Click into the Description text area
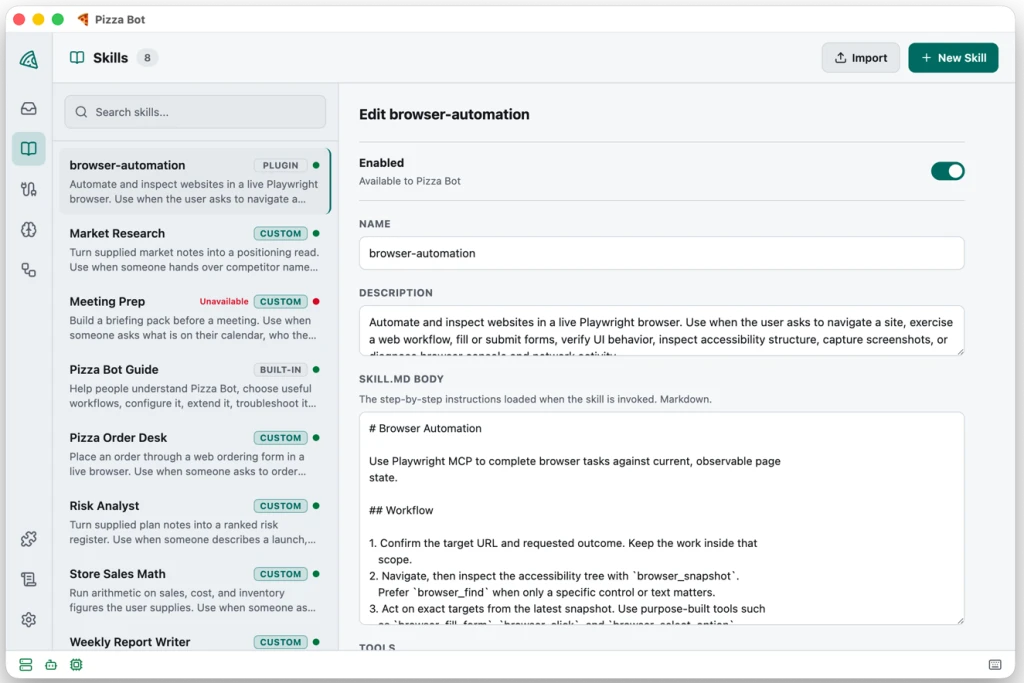This screenshot has width=1024, height=683. (x=661, y=331)
